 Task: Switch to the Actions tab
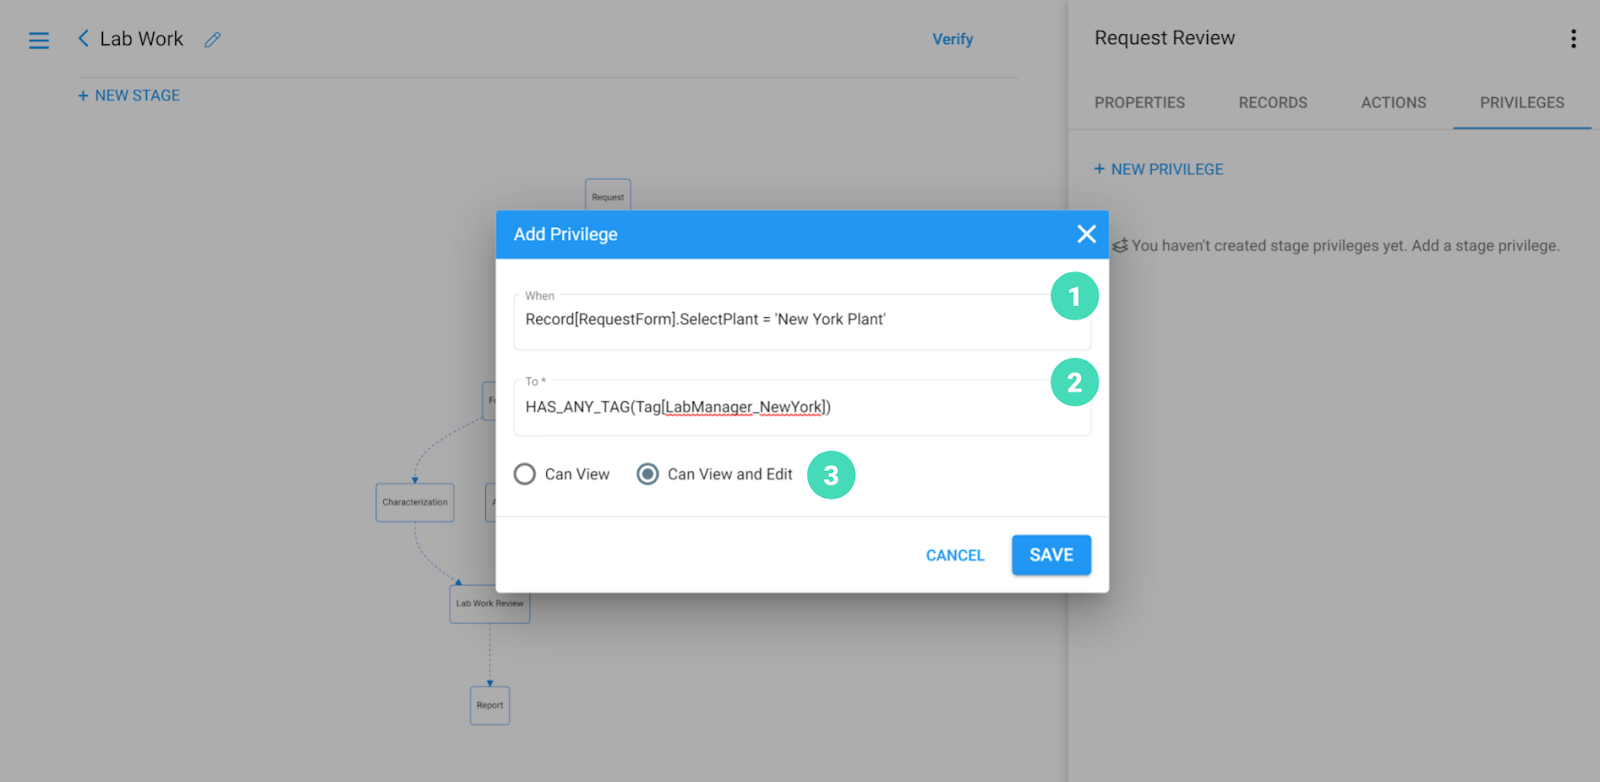click(x=1393, y=102)
